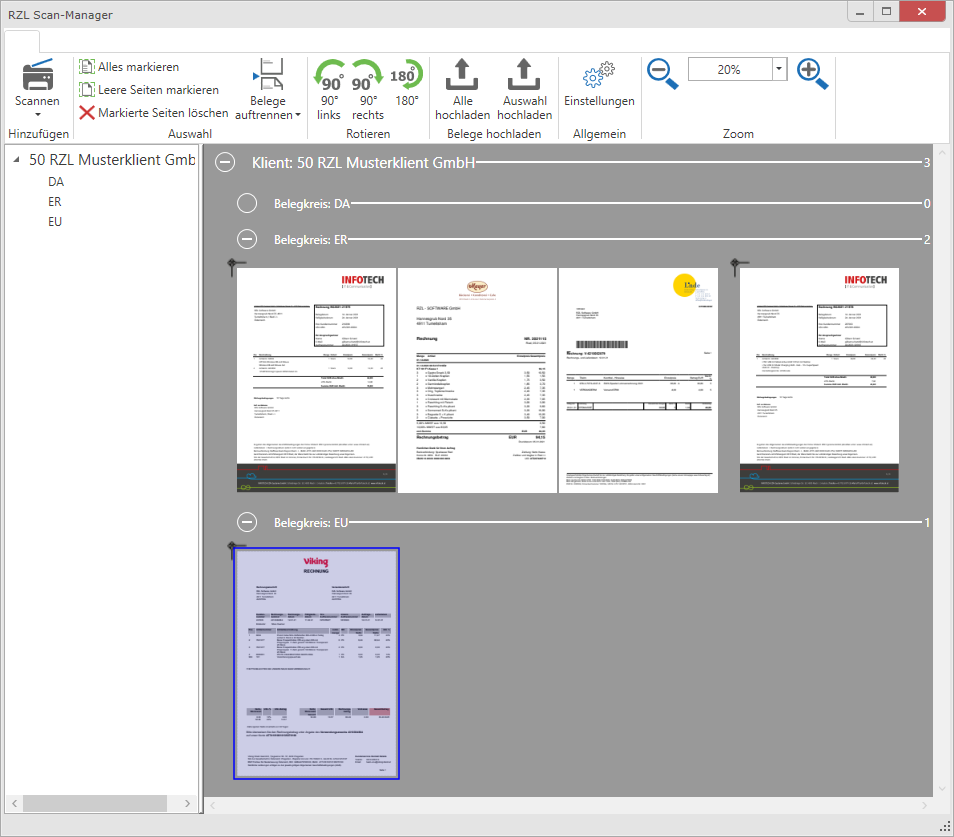The image size is (954, 837).
Task: Zoom out with minus magnifier
Action: (x=662, y=72)
